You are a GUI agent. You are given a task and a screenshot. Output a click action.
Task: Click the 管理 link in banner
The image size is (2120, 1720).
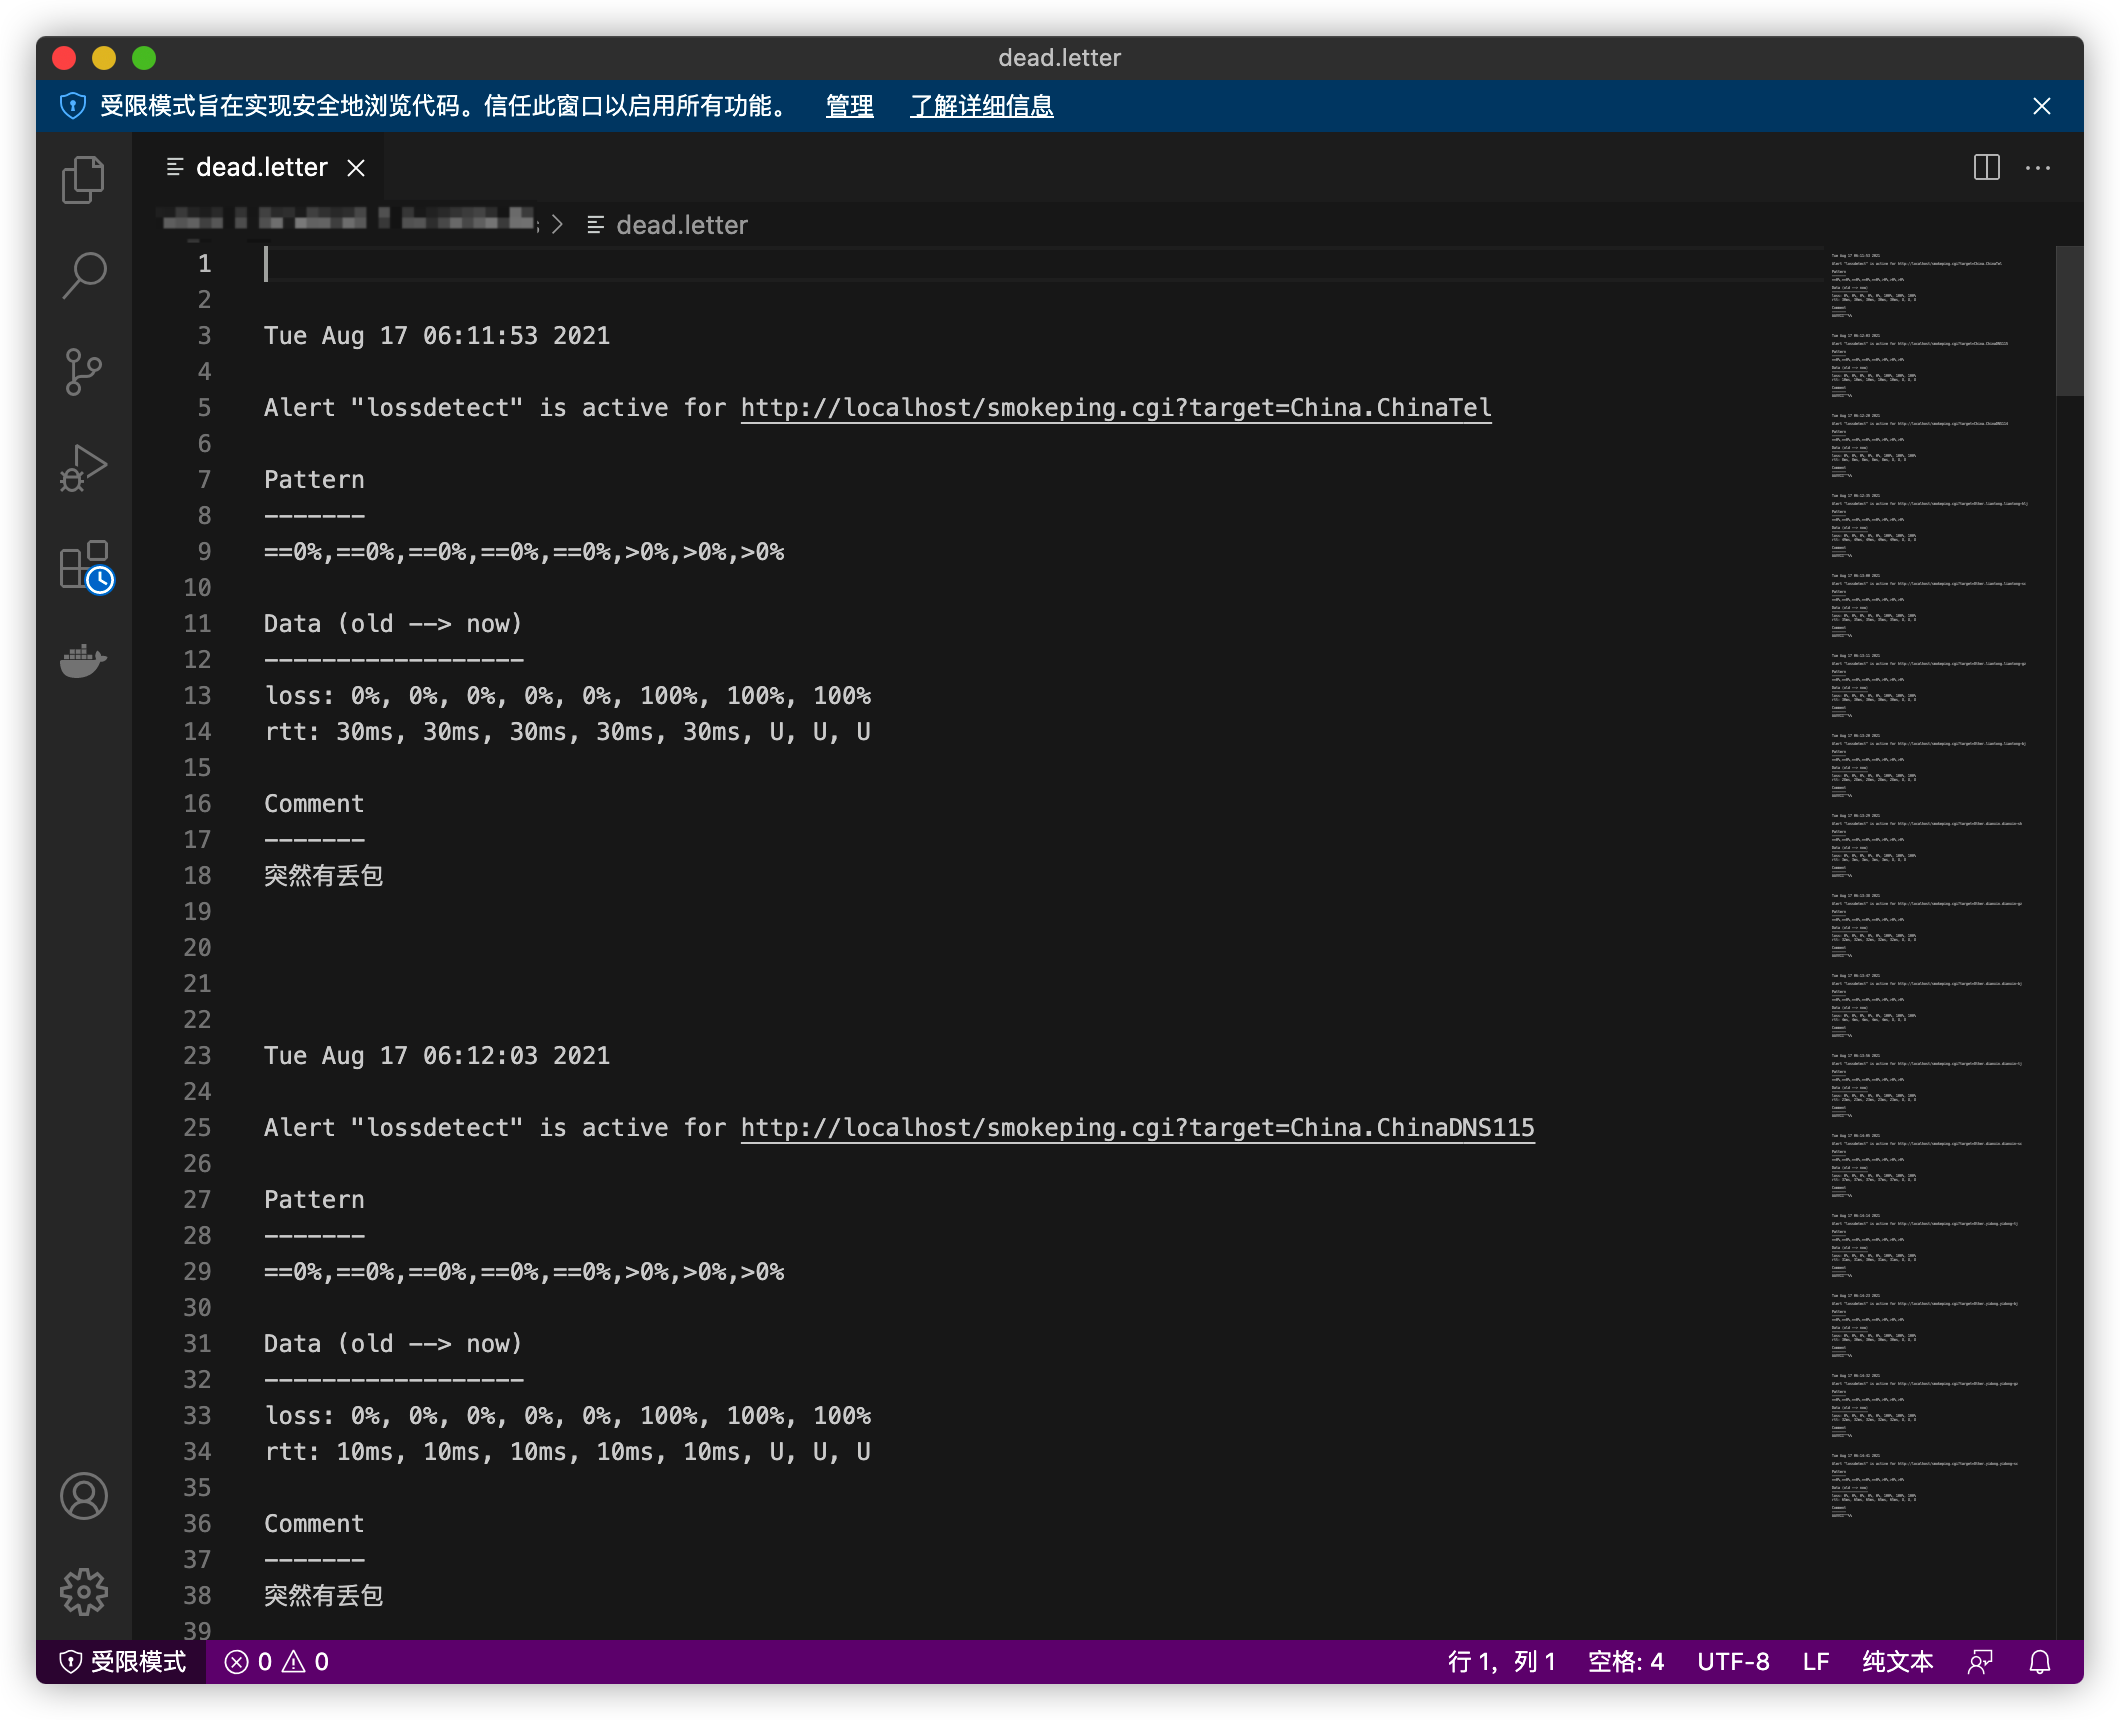pos(849,106)
